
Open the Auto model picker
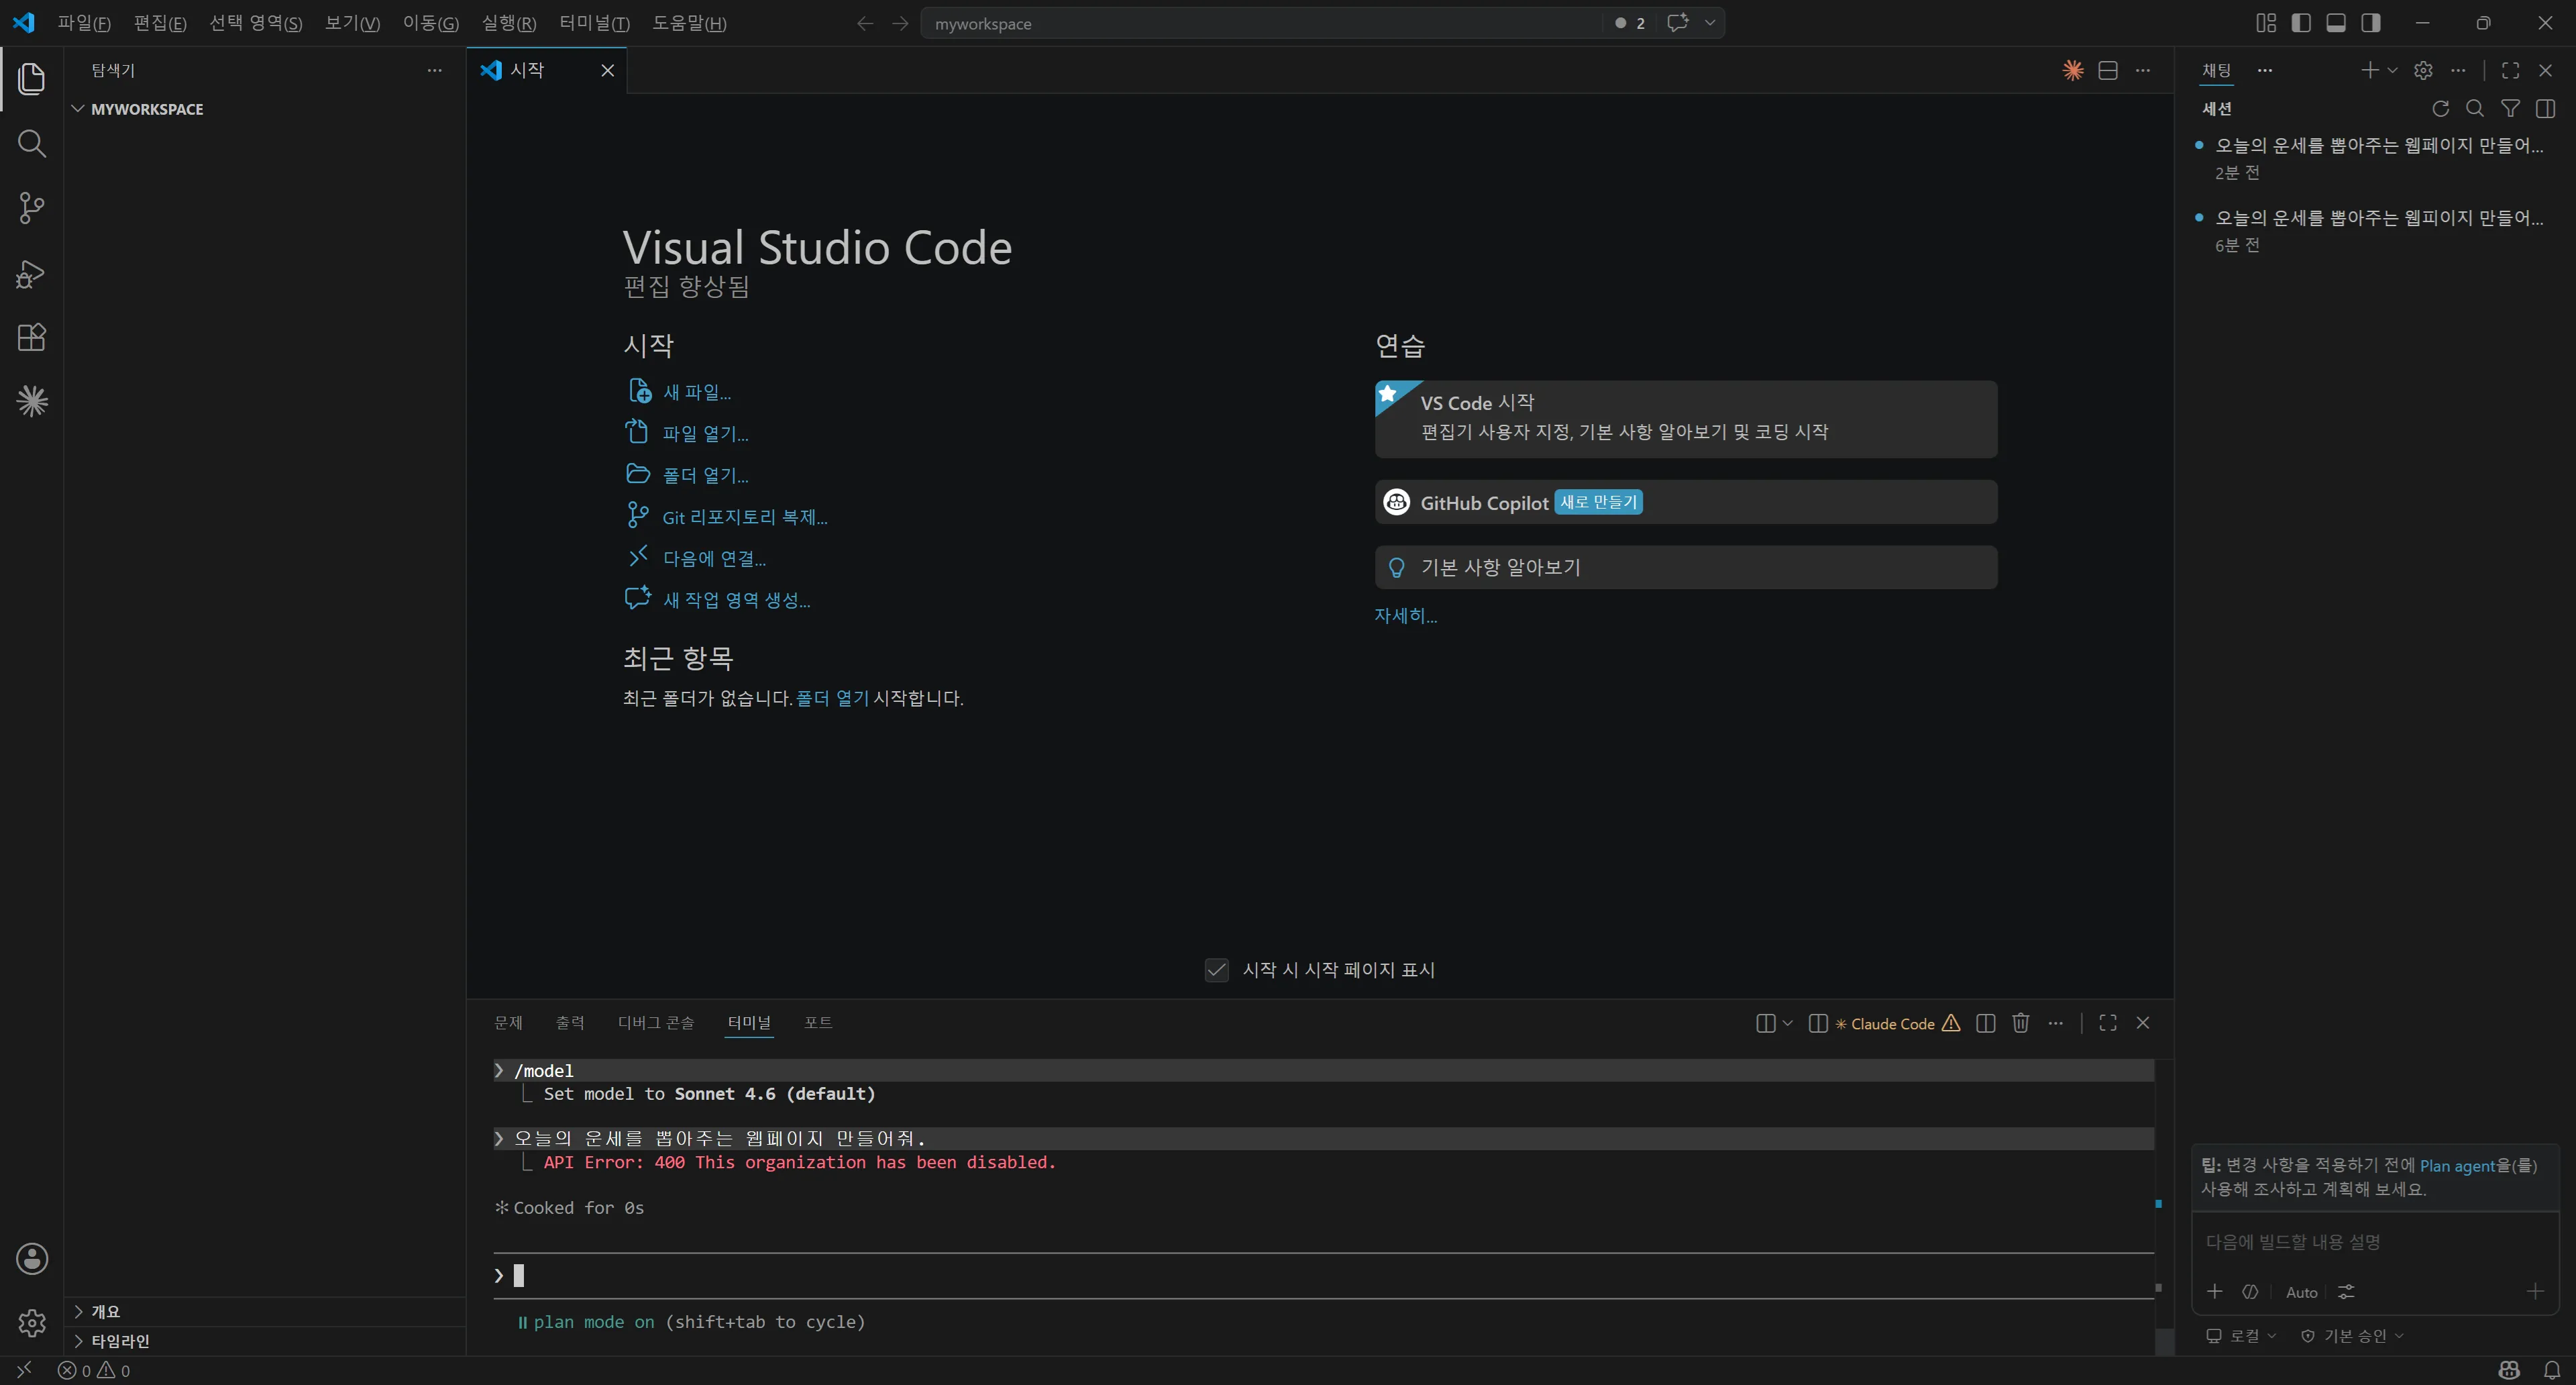(x=2301, y=1292)
